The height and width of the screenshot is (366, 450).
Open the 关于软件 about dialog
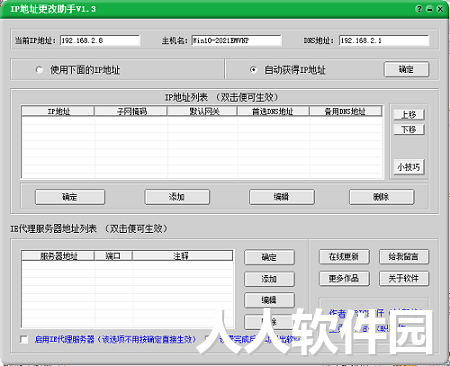tap(404, 278)
